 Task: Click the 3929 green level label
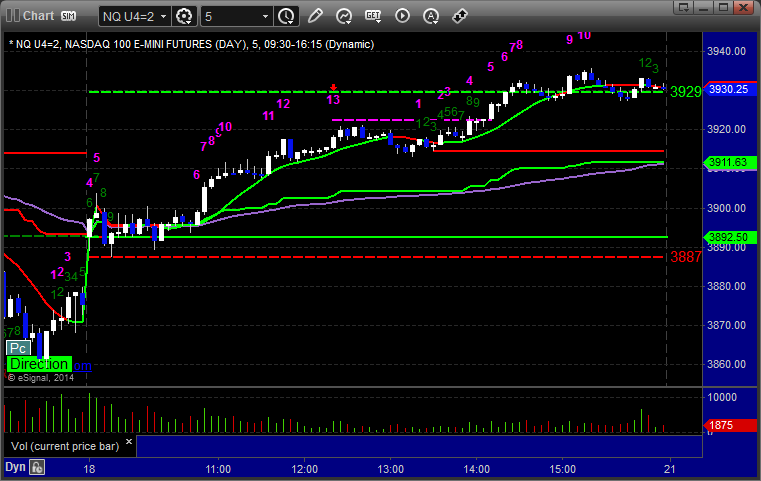click(686, 91)
